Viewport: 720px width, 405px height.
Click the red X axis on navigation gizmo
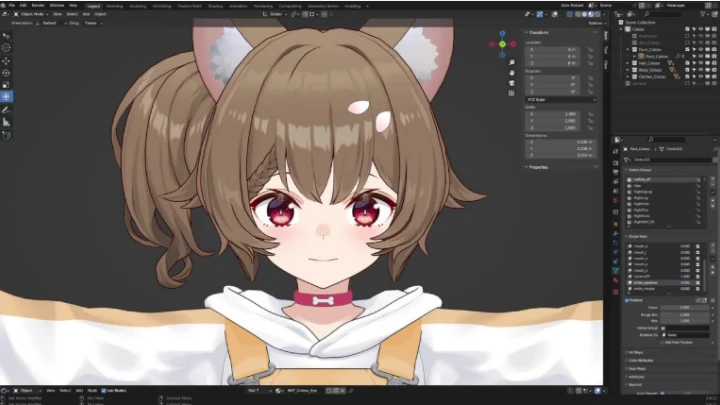point(513,44)
